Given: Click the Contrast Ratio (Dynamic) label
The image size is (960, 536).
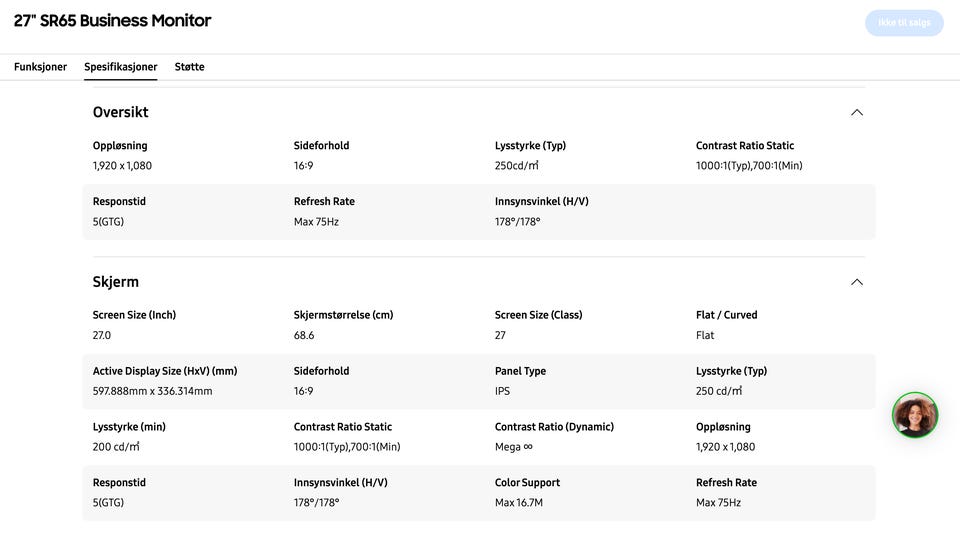Looking at the screenshot, I should 554,427.
